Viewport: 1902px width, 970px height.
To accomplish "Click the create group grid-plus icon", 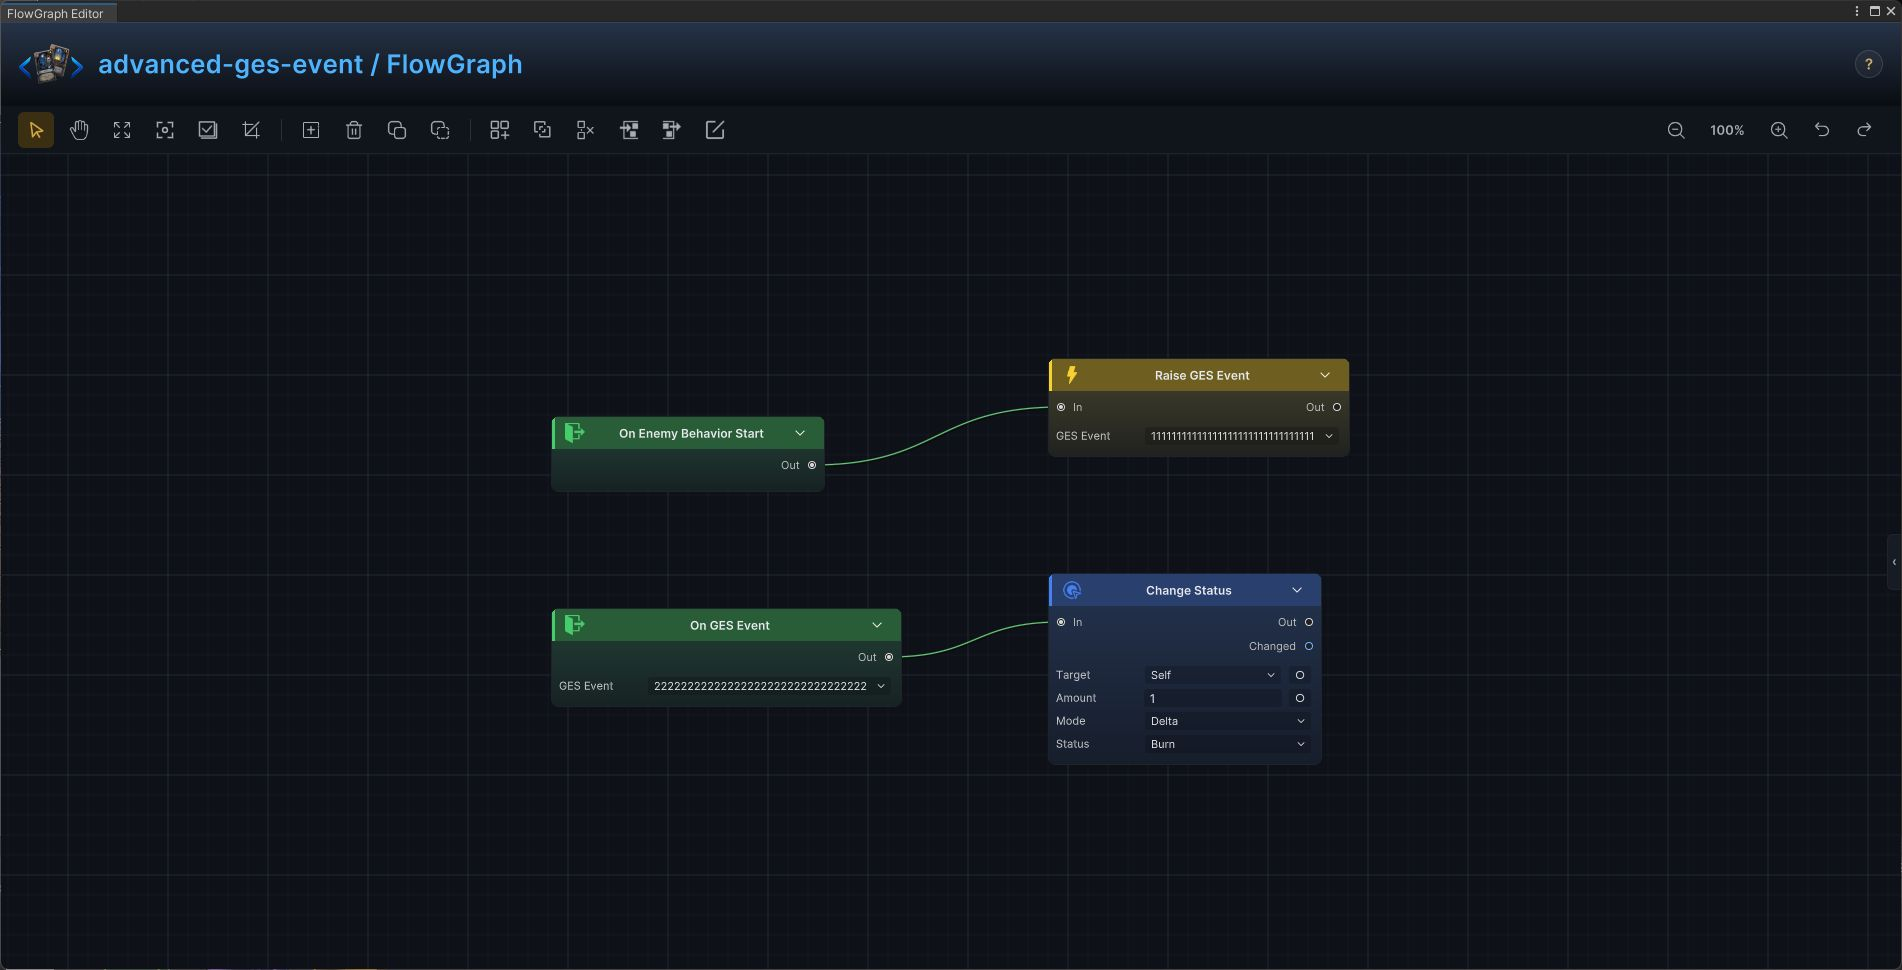I will [x=499, y=130].
